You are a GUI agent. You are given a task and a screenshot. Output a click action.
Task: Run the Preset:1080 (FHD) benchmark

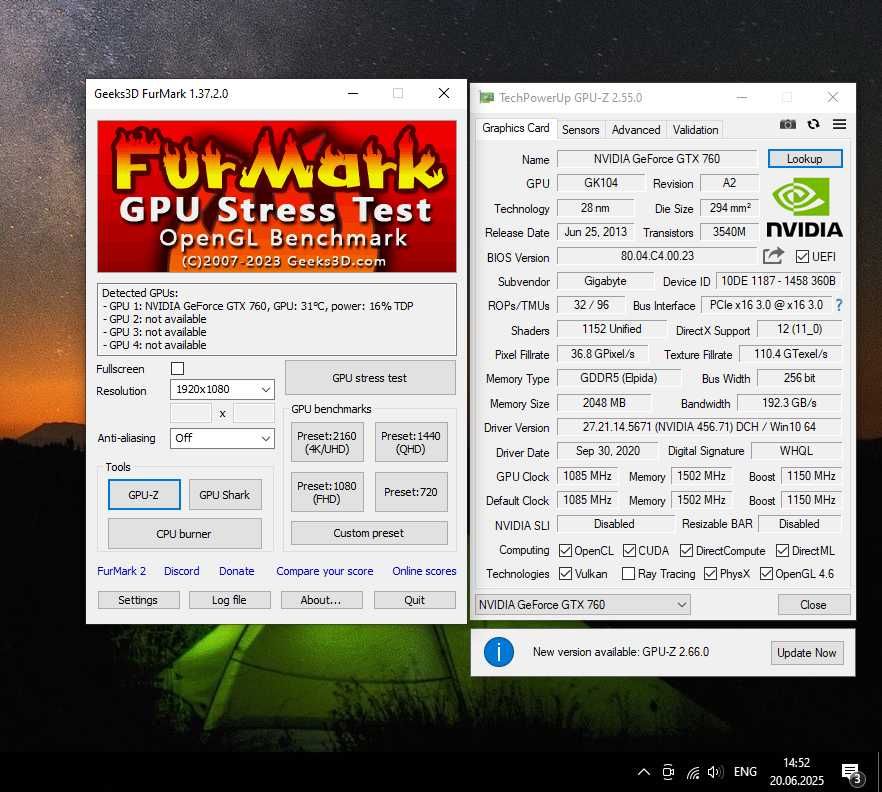(327, 492)
